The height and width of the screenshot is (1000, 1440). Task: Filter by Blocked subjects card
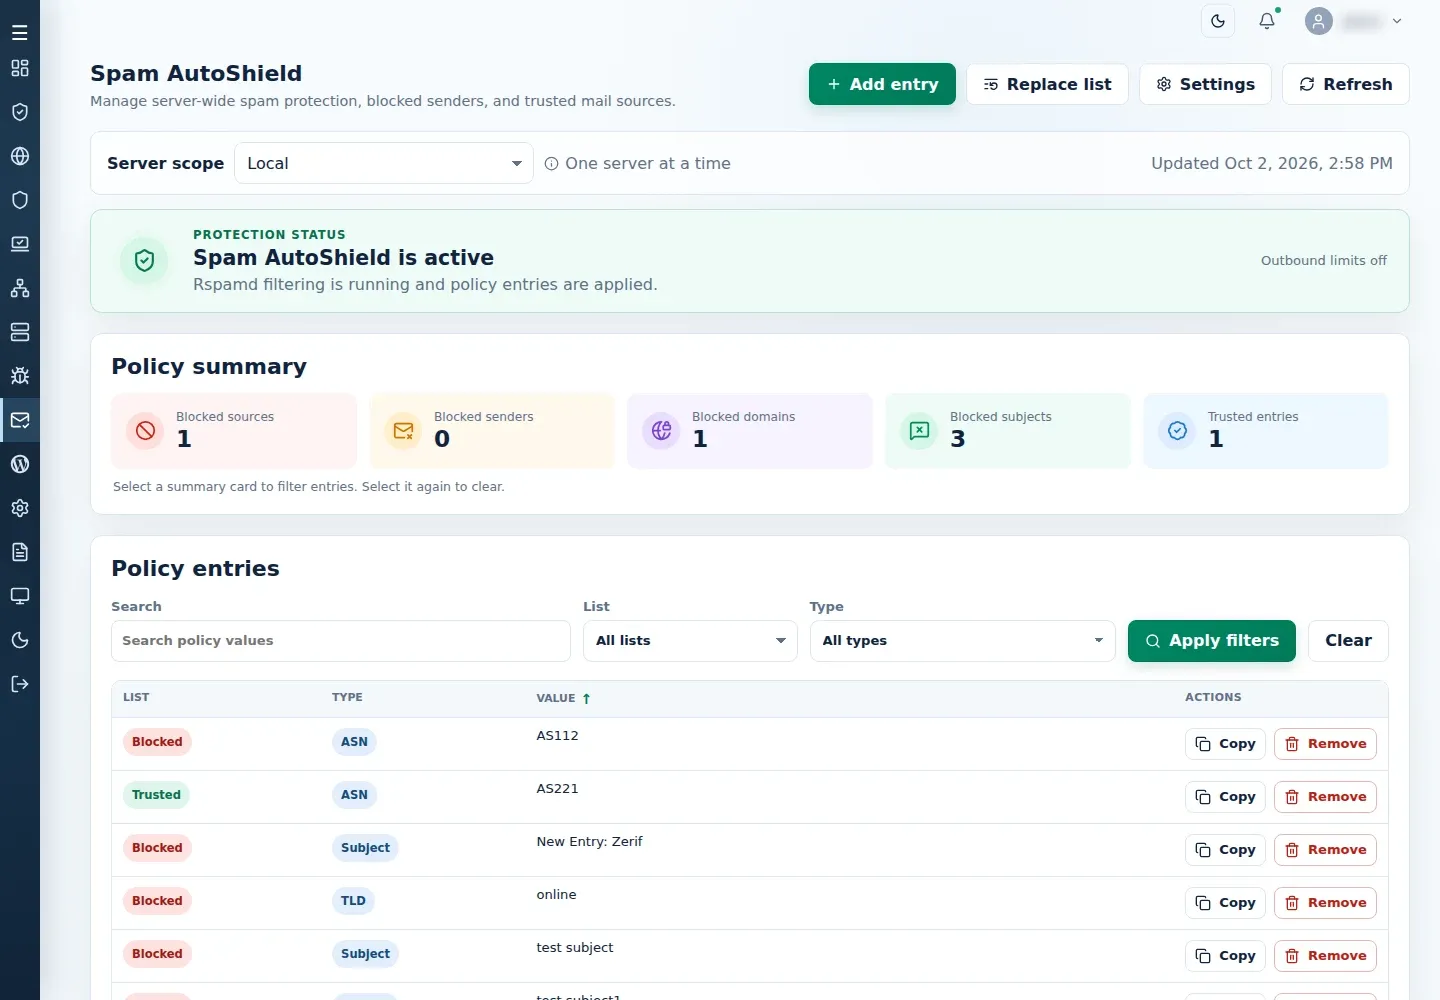click(1008, 431)
